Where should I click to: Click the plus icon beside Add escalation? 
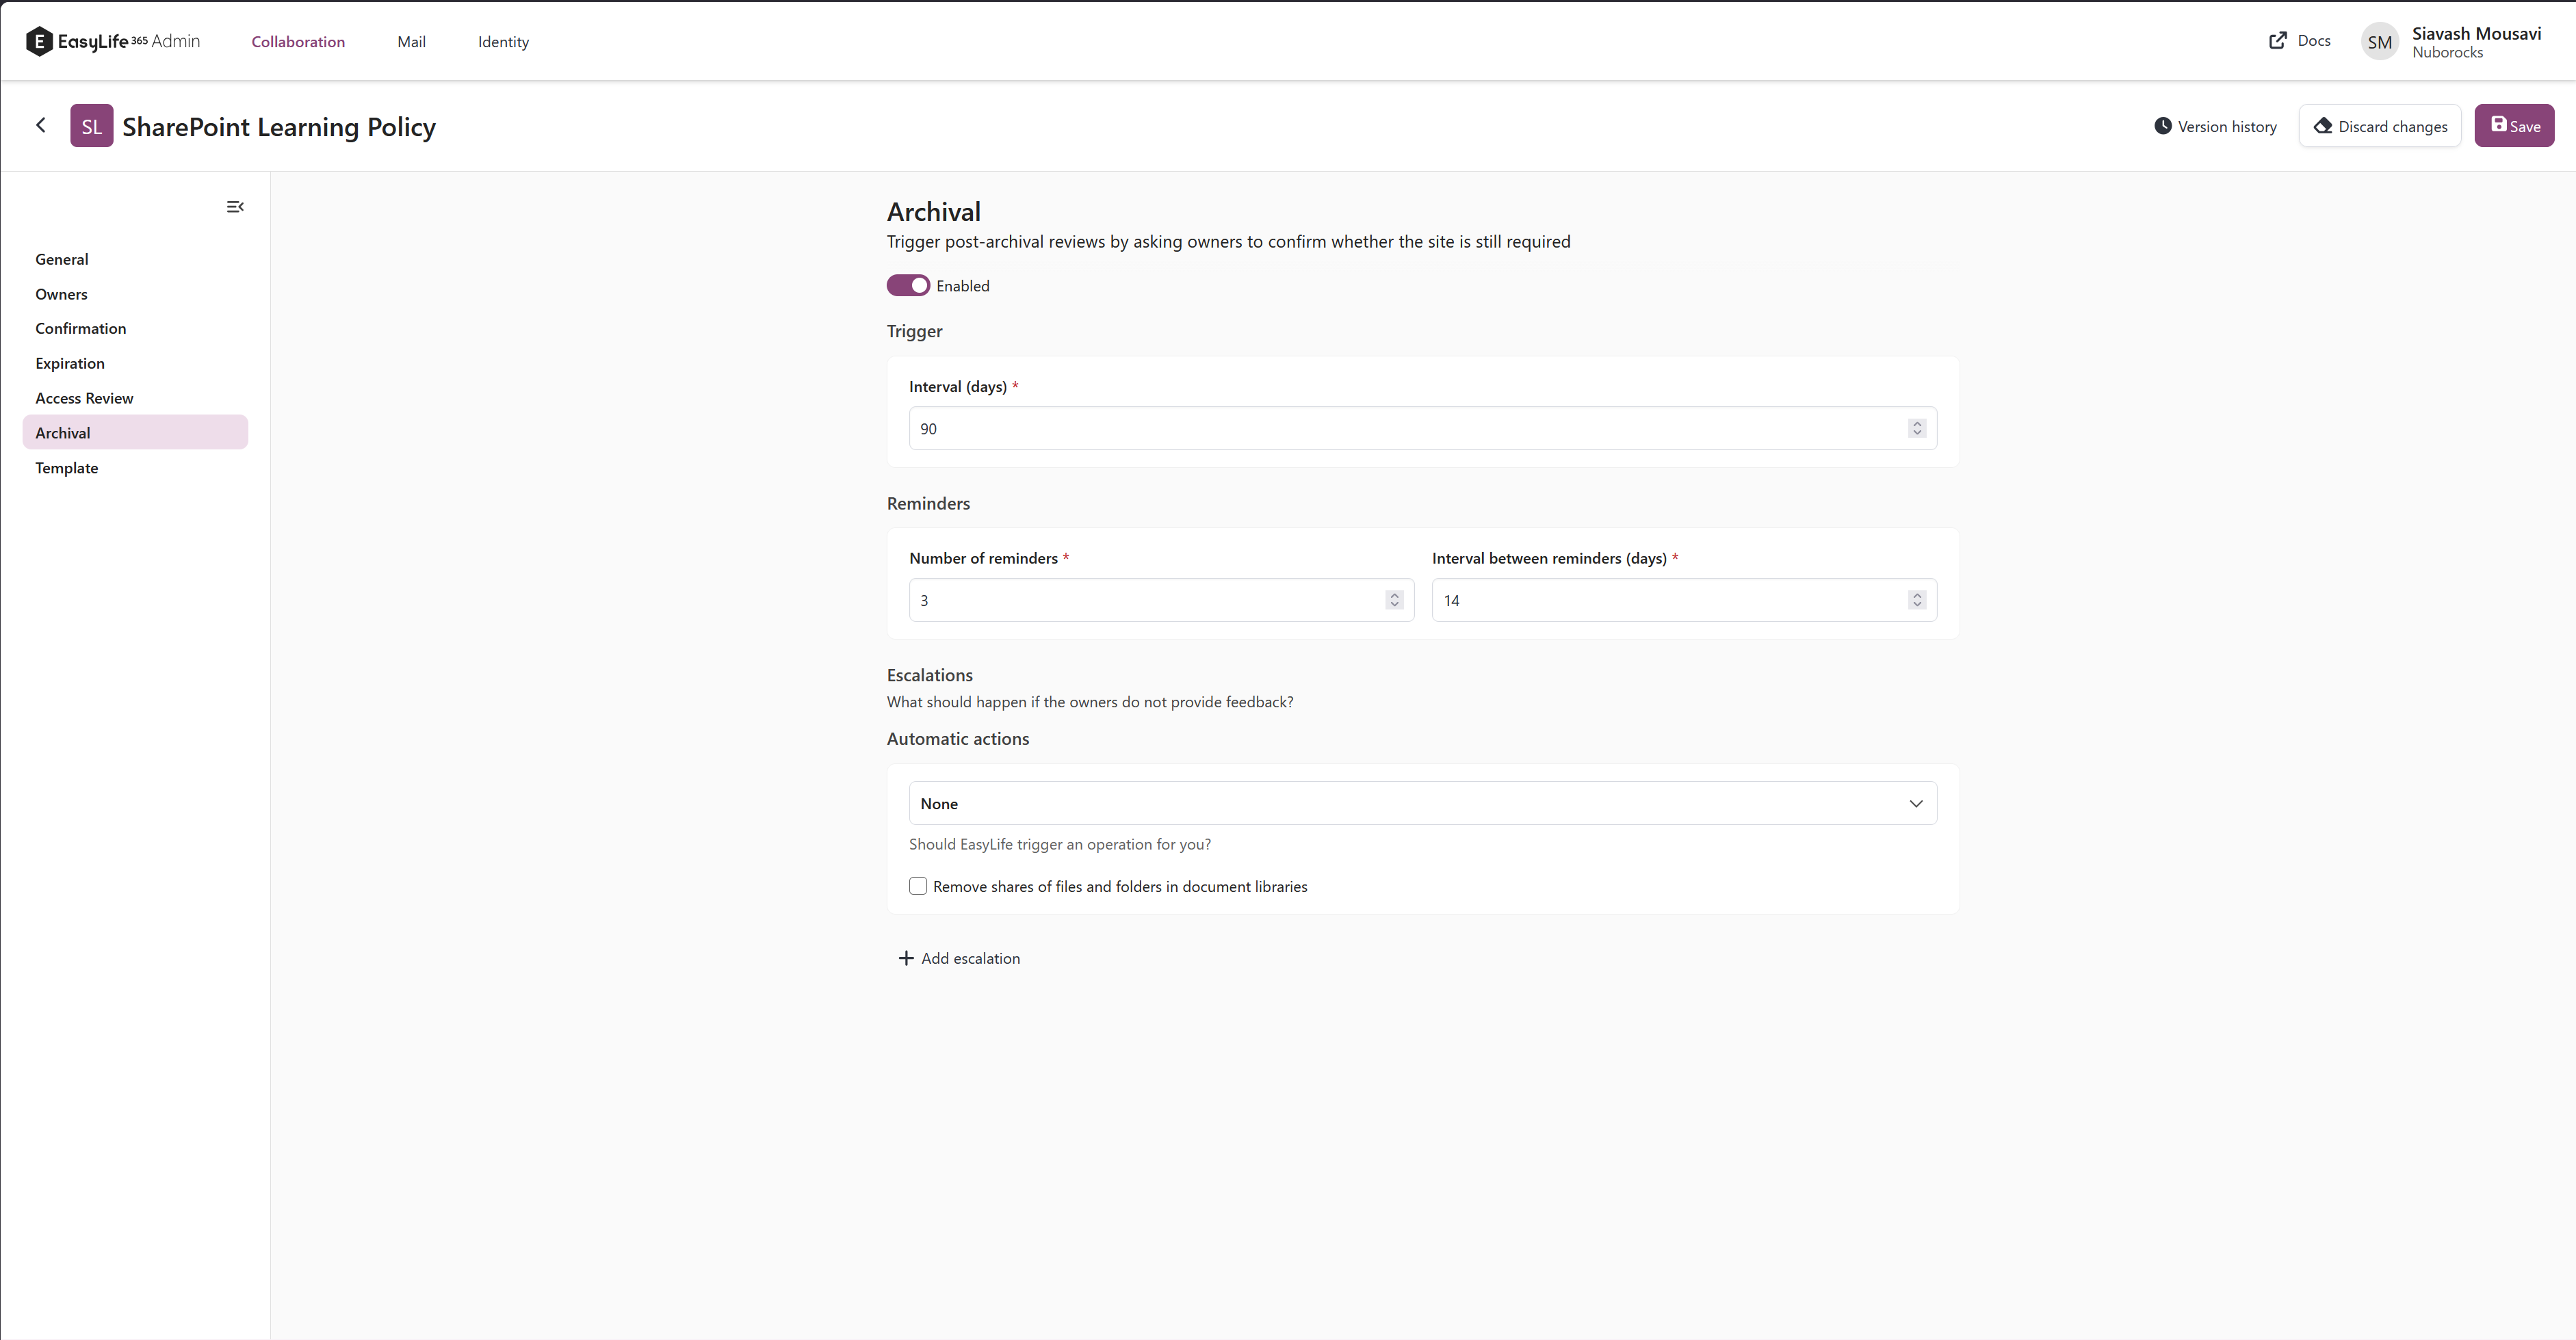pyautogui.click(x=906, y=958)
